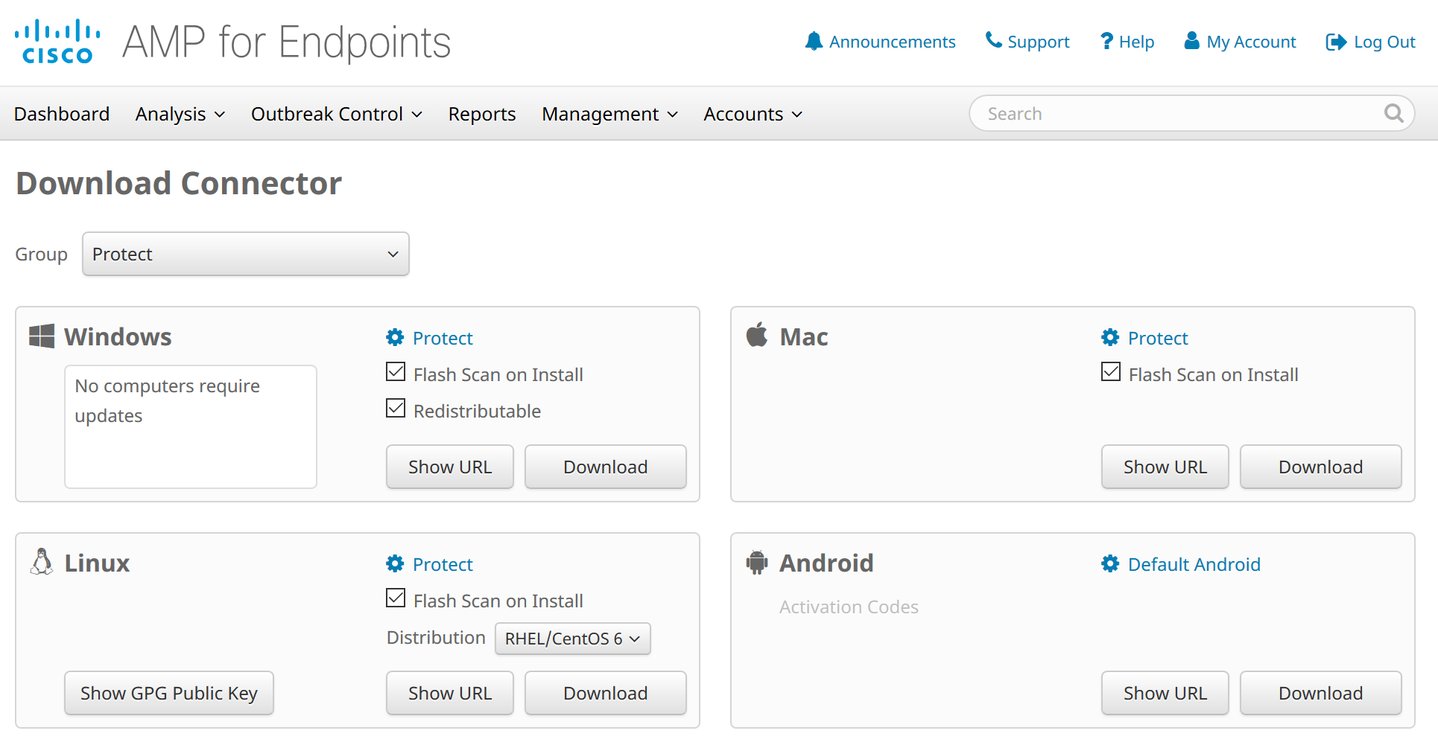This screenshot has width=1438, height=748.
Task: Open the Announcements bell icon
Action: click(814, 41)
